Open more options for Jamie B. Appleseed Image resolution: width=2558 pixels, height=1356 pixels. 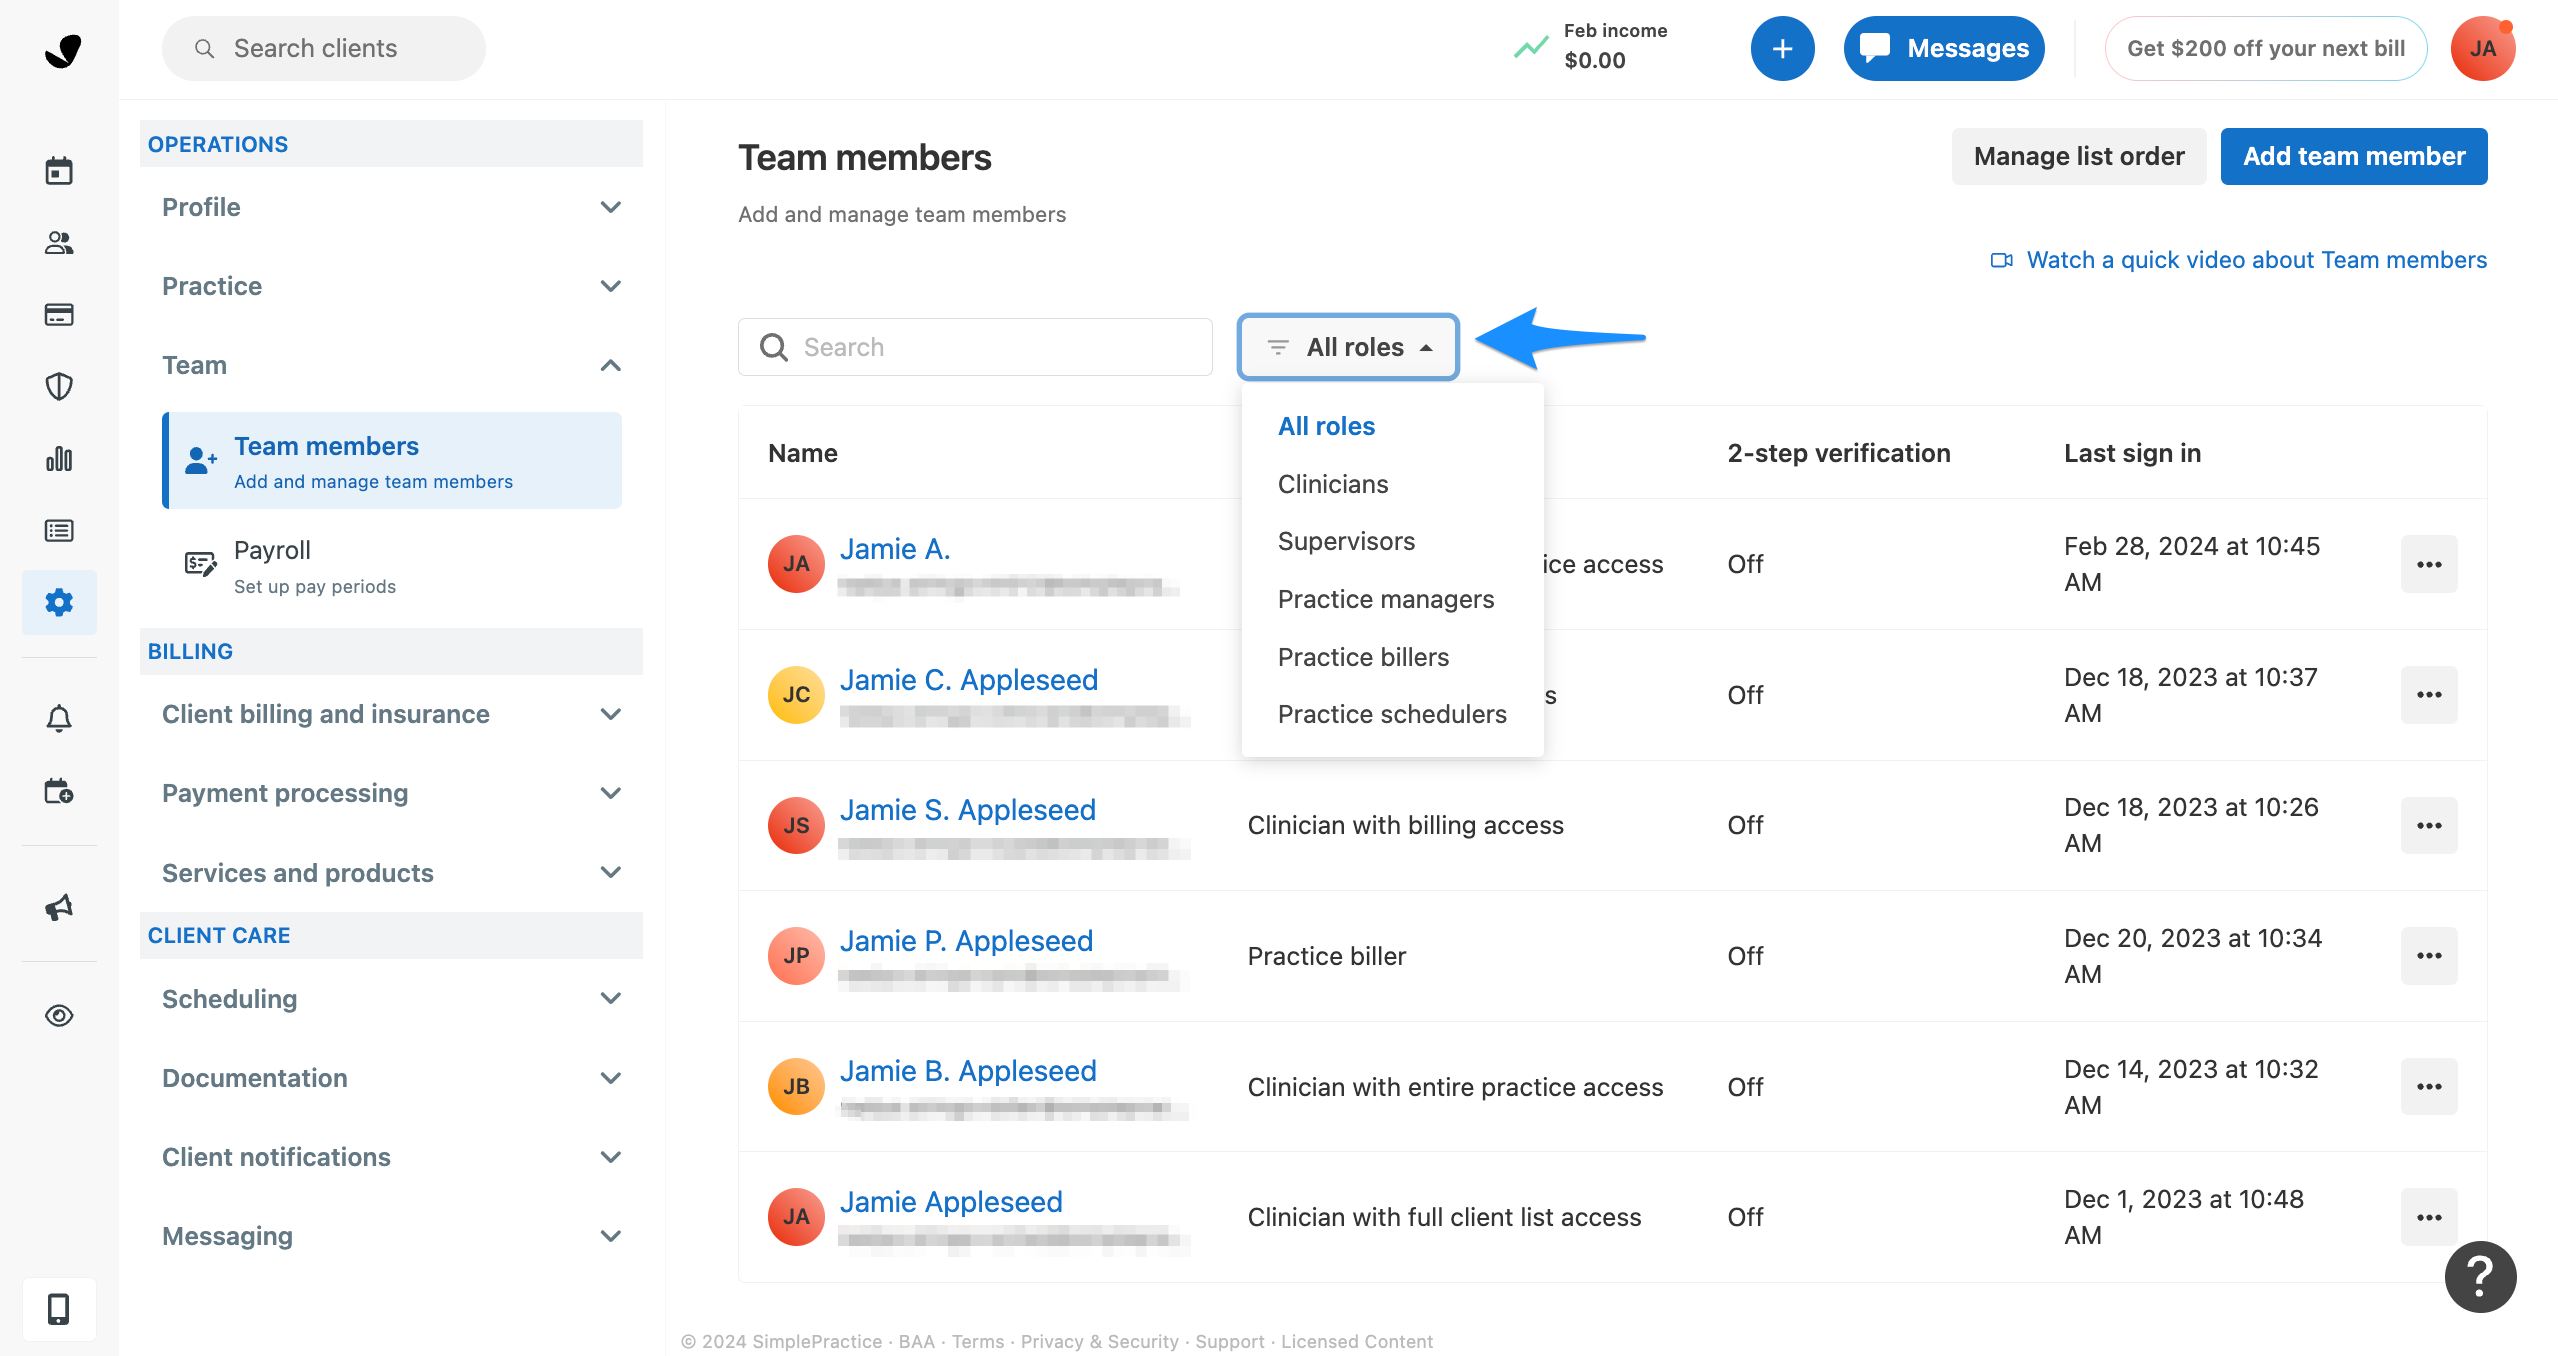[2429, 1087]
